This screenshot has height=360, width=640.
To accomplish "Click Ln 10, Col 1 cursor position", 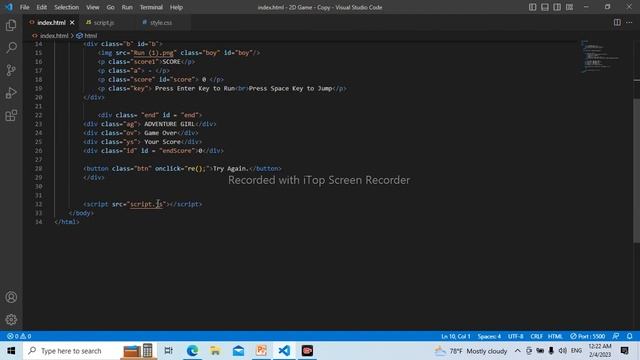I will pos(456,336).
